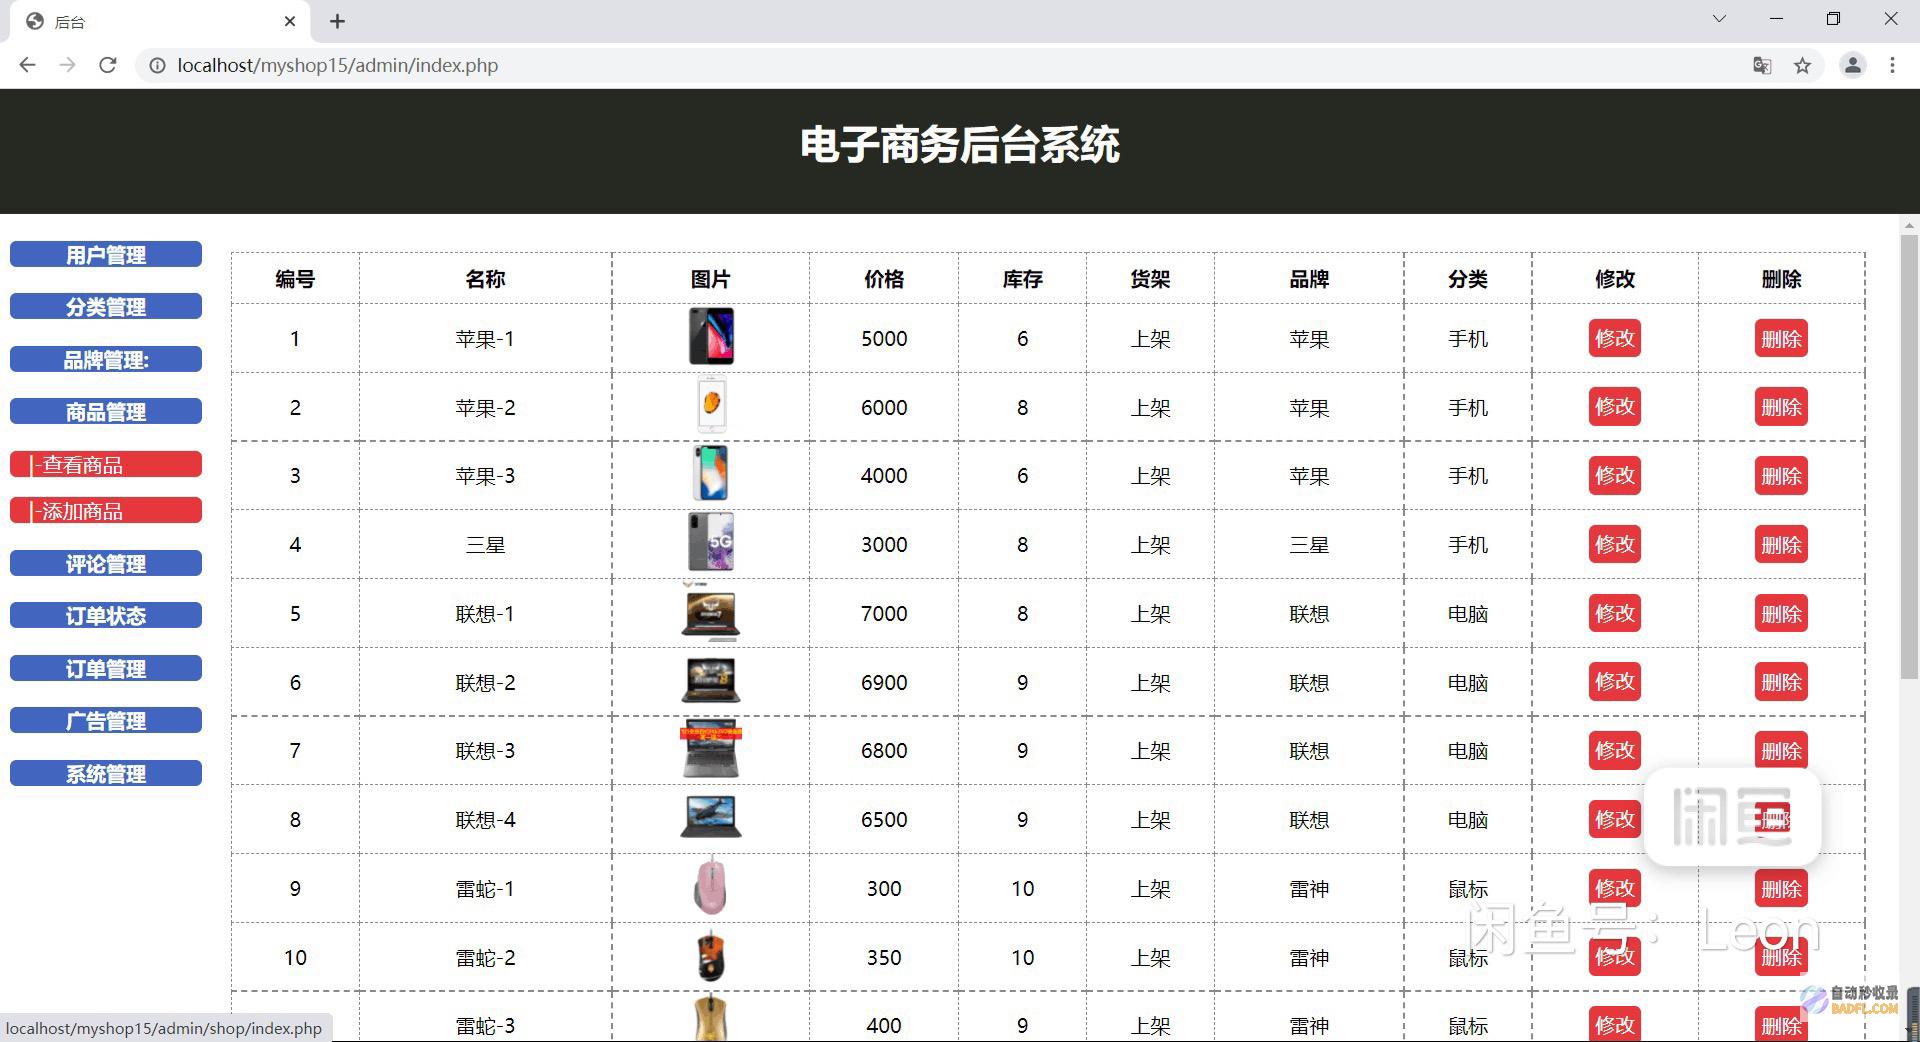Edit product 雷蛇-1 with 修改 button
The width and height of the screenshot is (1920, 1042).
pyautogui.click(x=1614, y=888)
